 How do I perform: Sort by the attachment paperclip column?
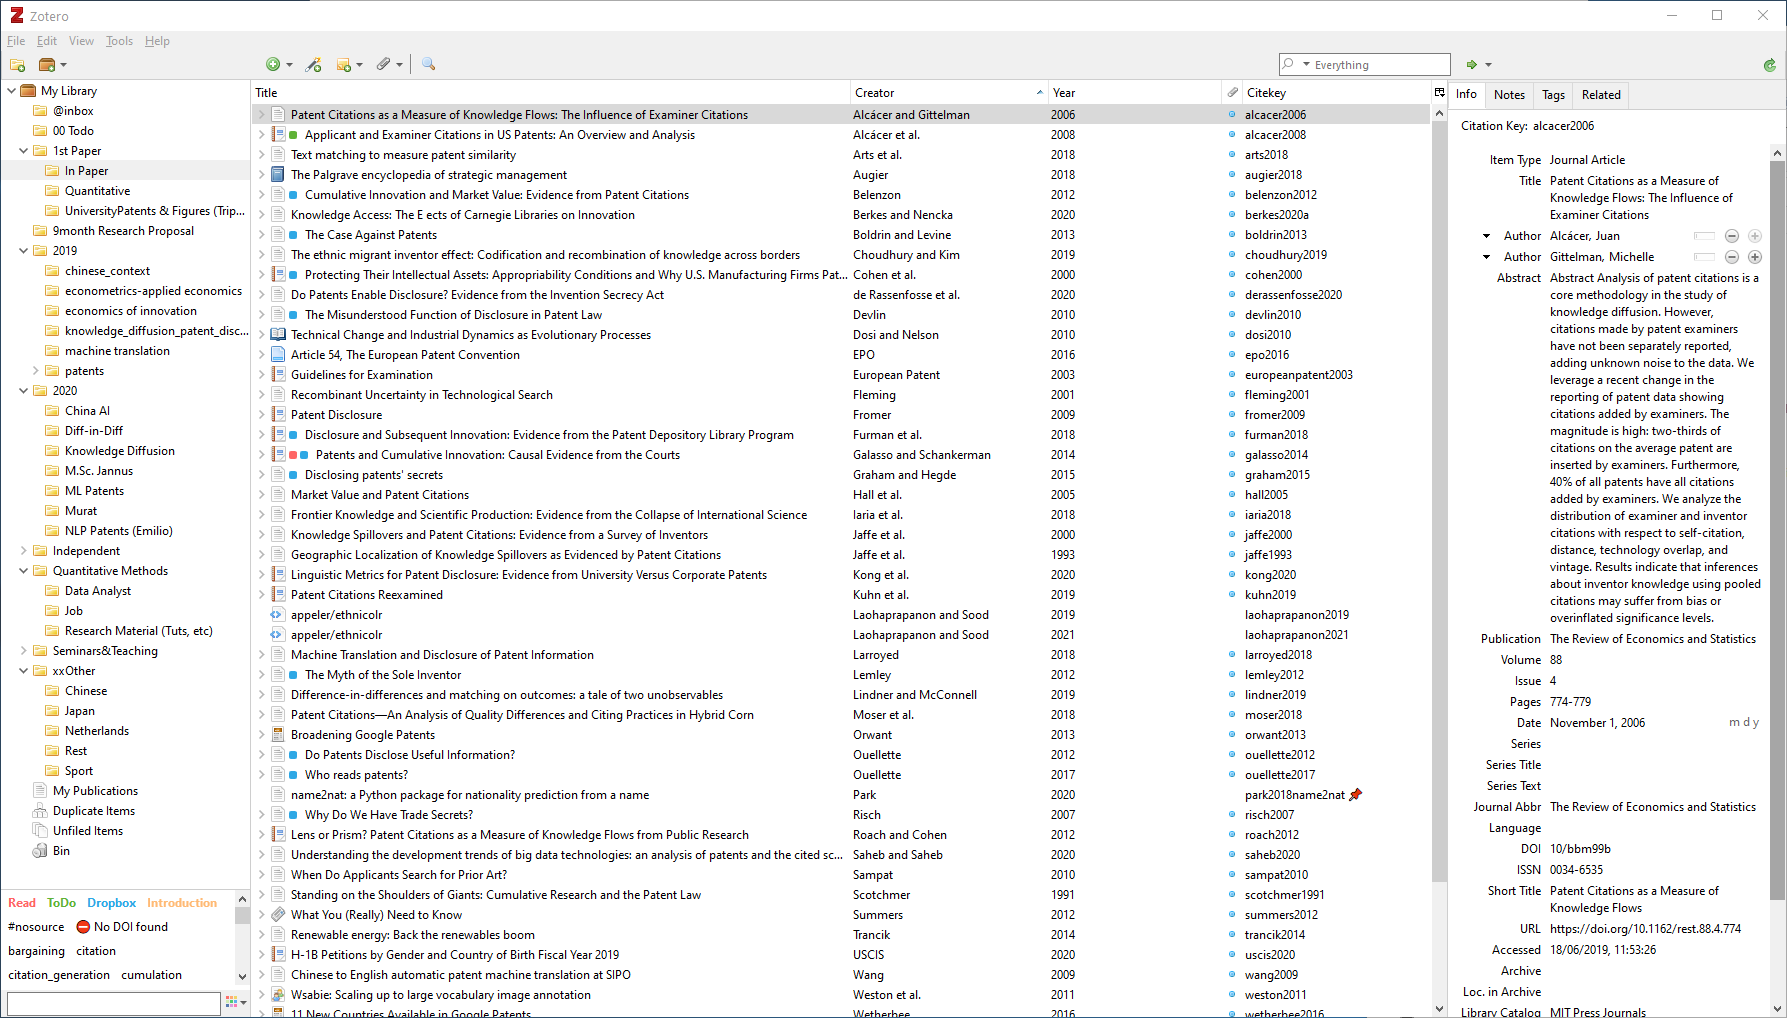click(1232, 92)
